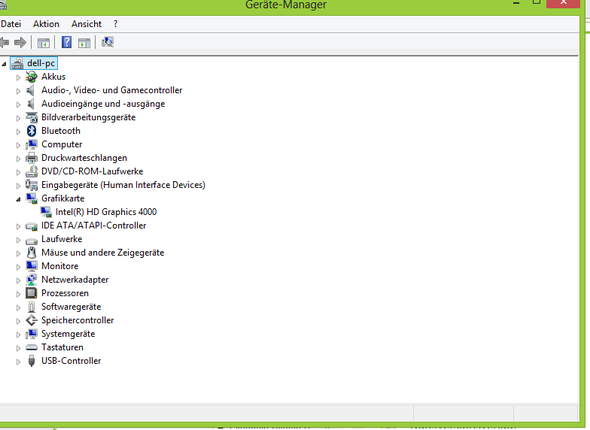Click the Intel(R) HD Graphics 4000 icon
This screenshot has width=590, height=430.
click(46, 212)
